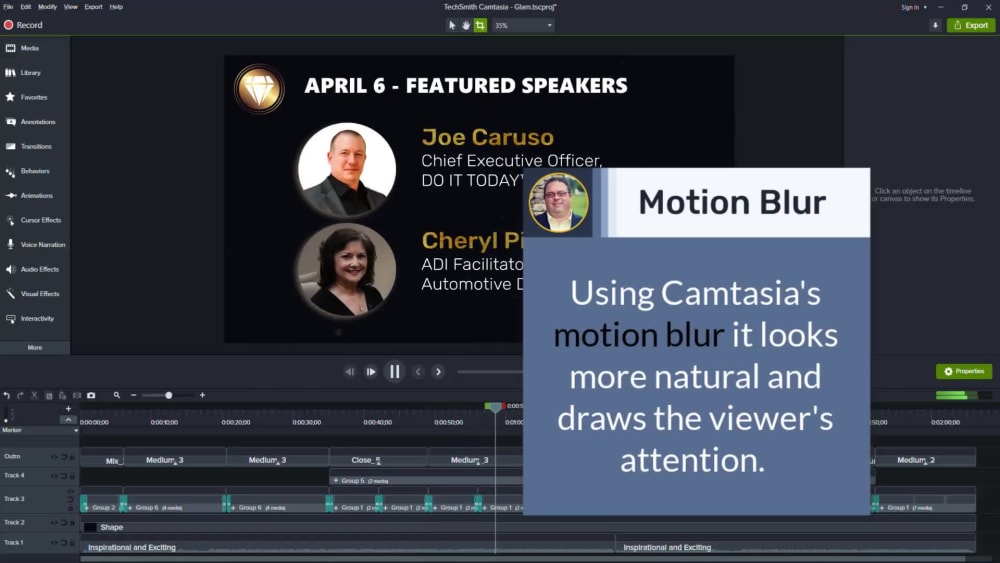The image size is (1000, 563).
Task: Open the Edit menu
Action: tap(26, 7)
